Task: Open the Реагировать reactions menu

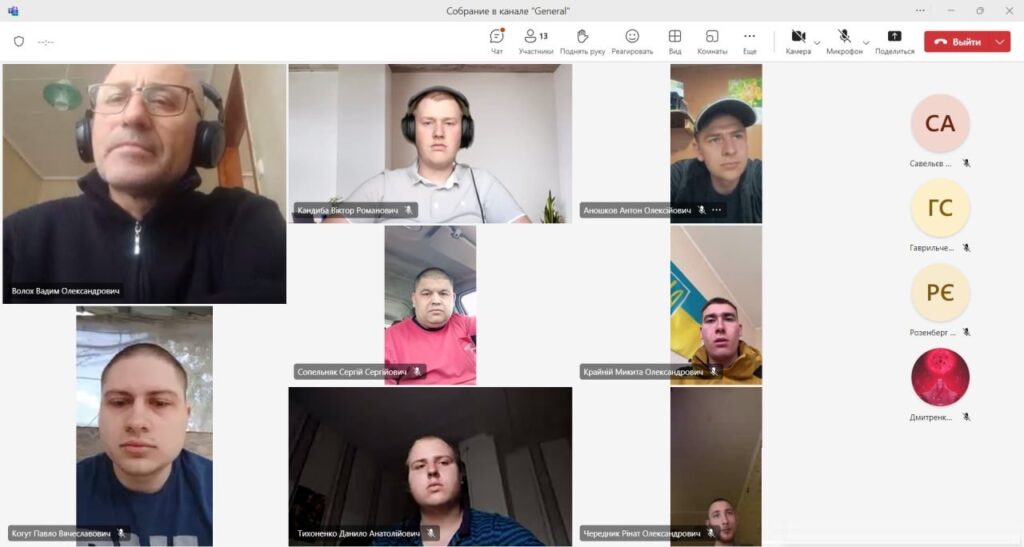Action: (x=632, y=41)
